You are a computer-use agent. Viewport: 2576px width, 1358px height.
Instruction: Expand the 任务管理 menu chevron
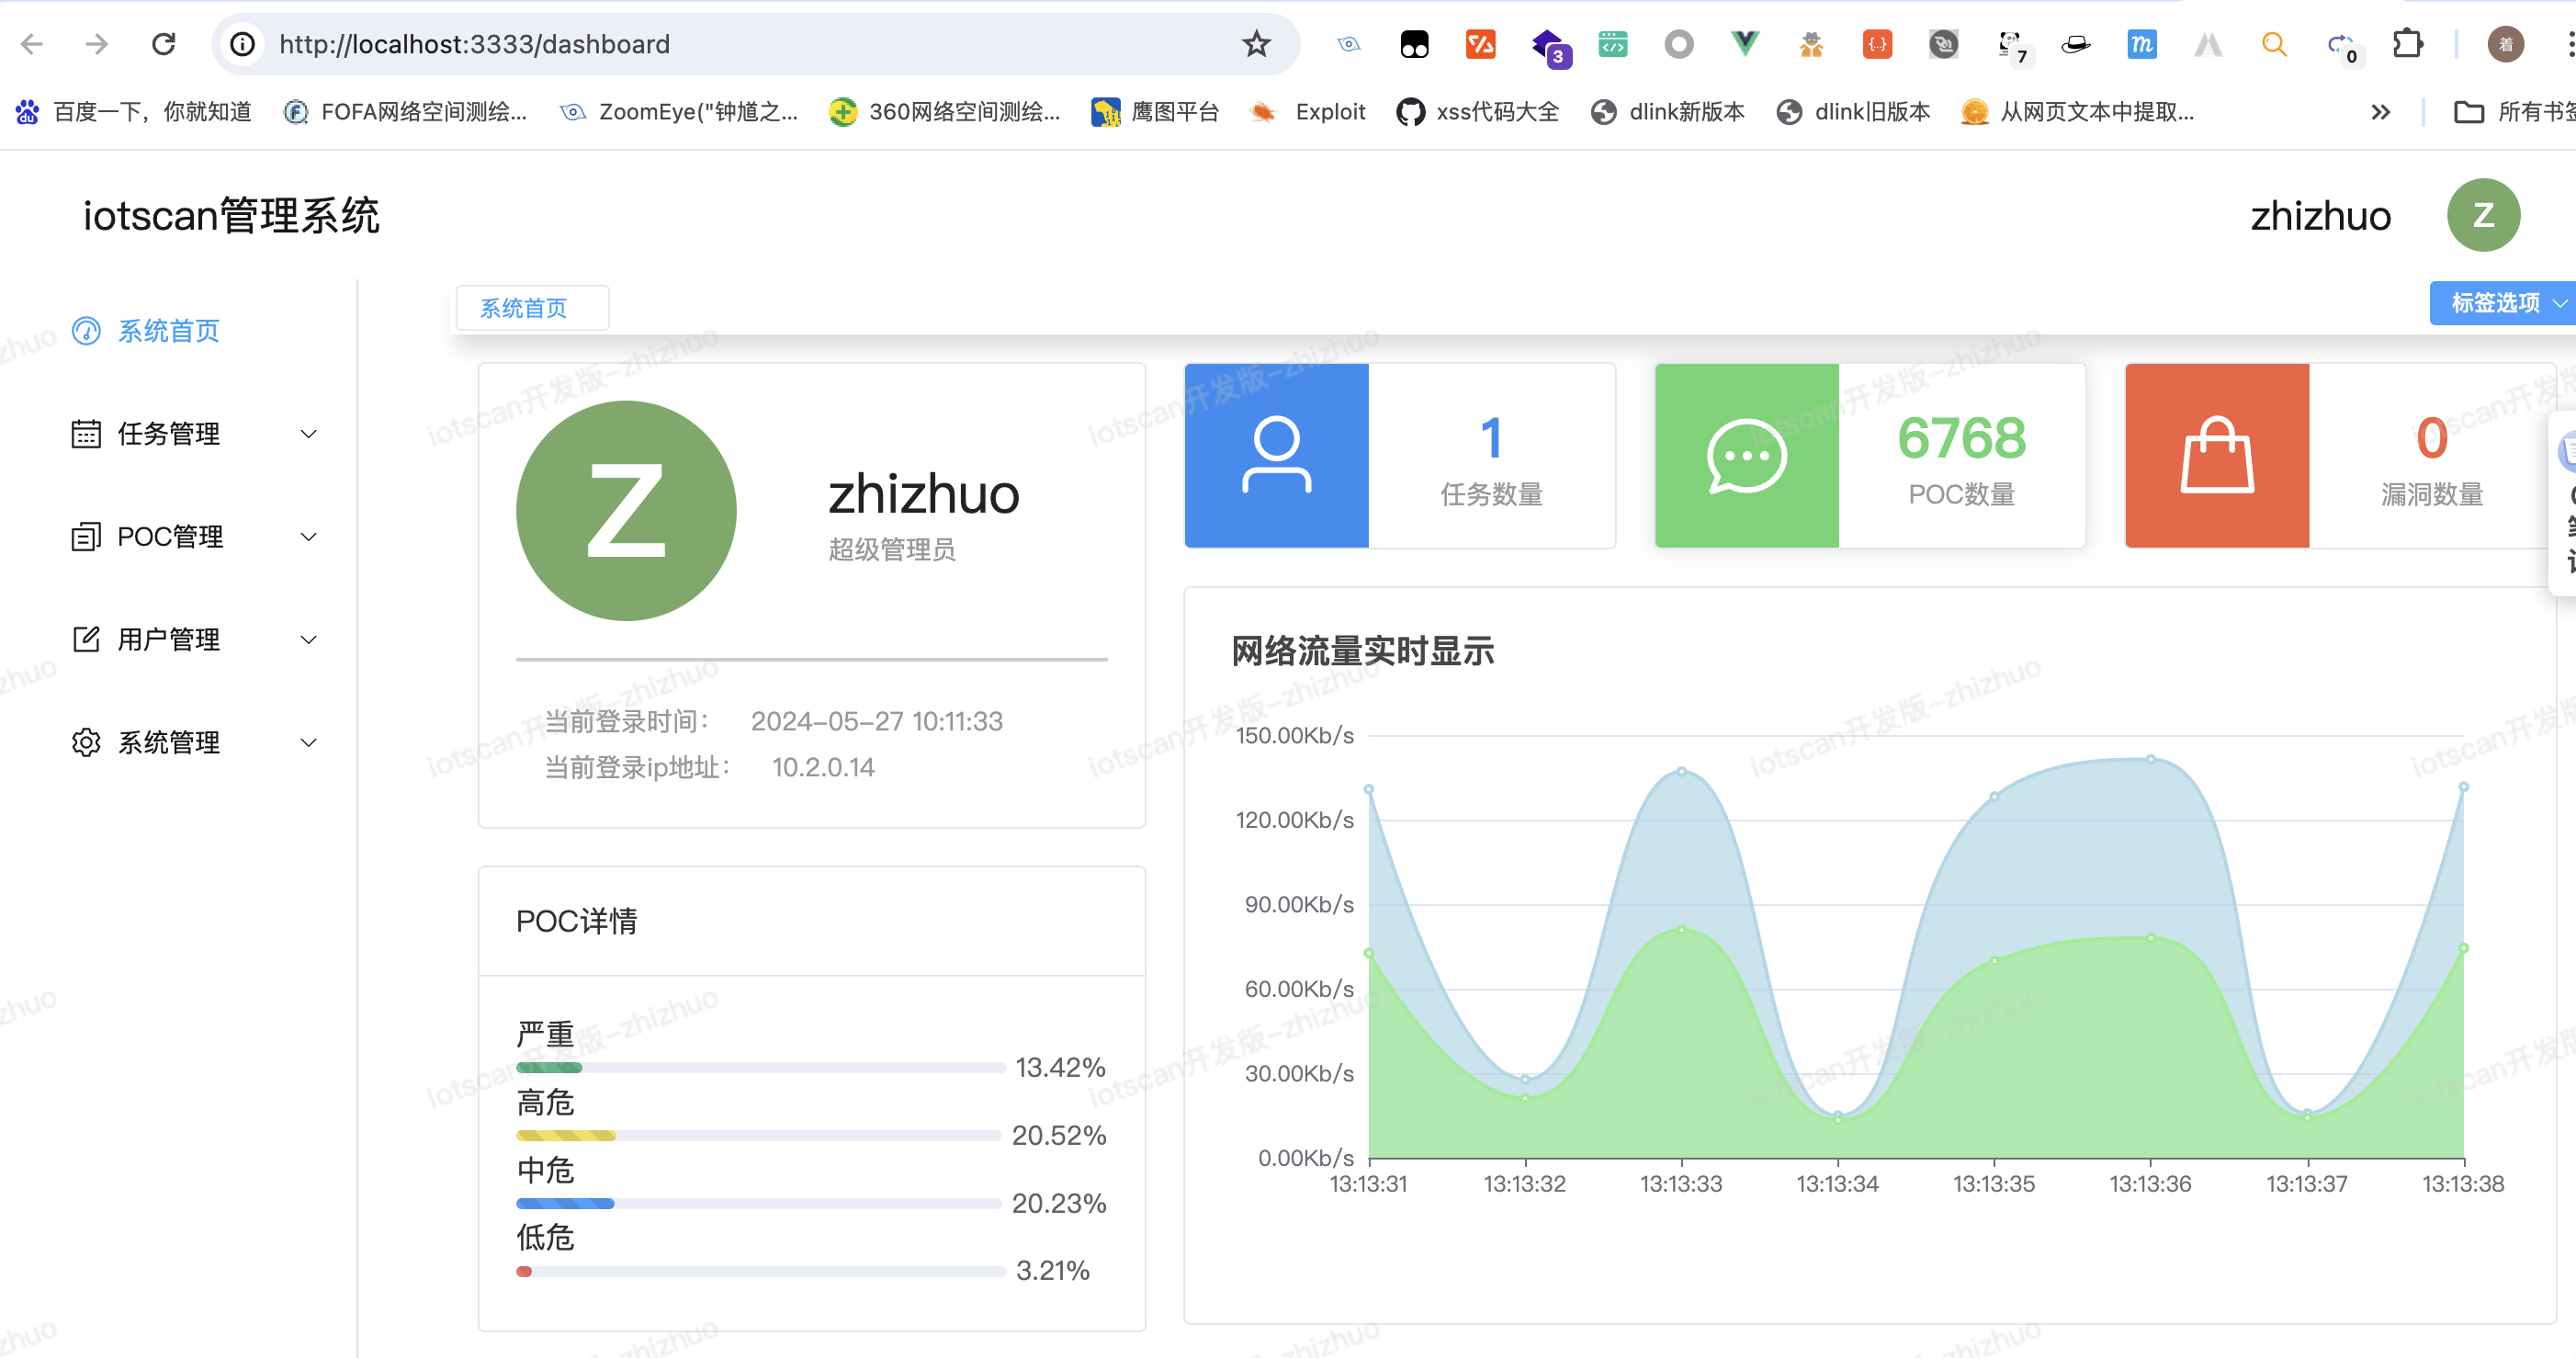pos(309,434)
